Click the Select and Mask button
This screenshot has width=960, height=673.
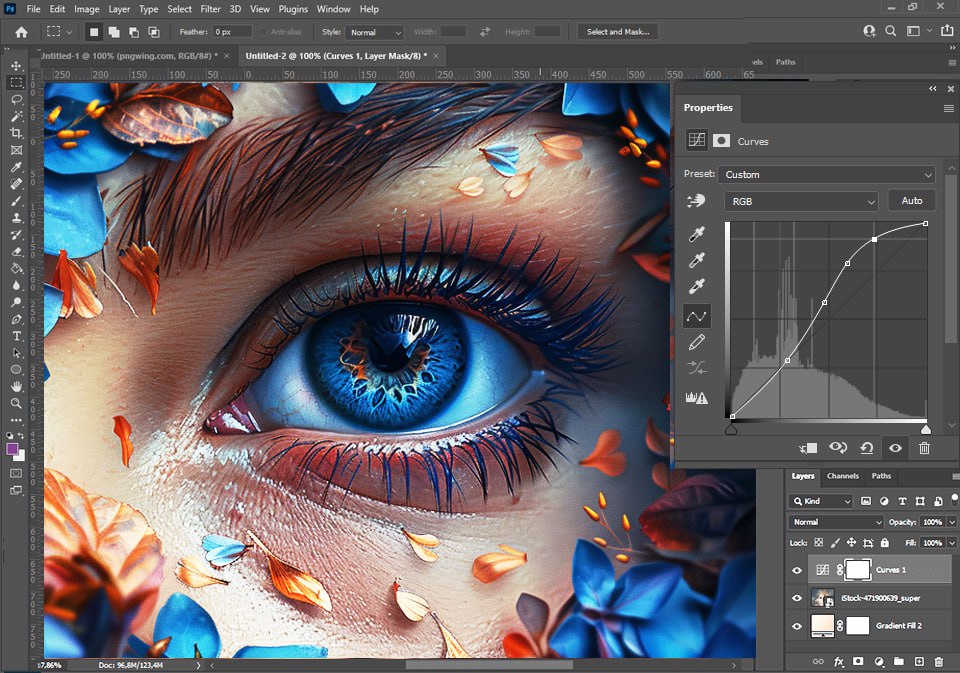coord(617,32)
